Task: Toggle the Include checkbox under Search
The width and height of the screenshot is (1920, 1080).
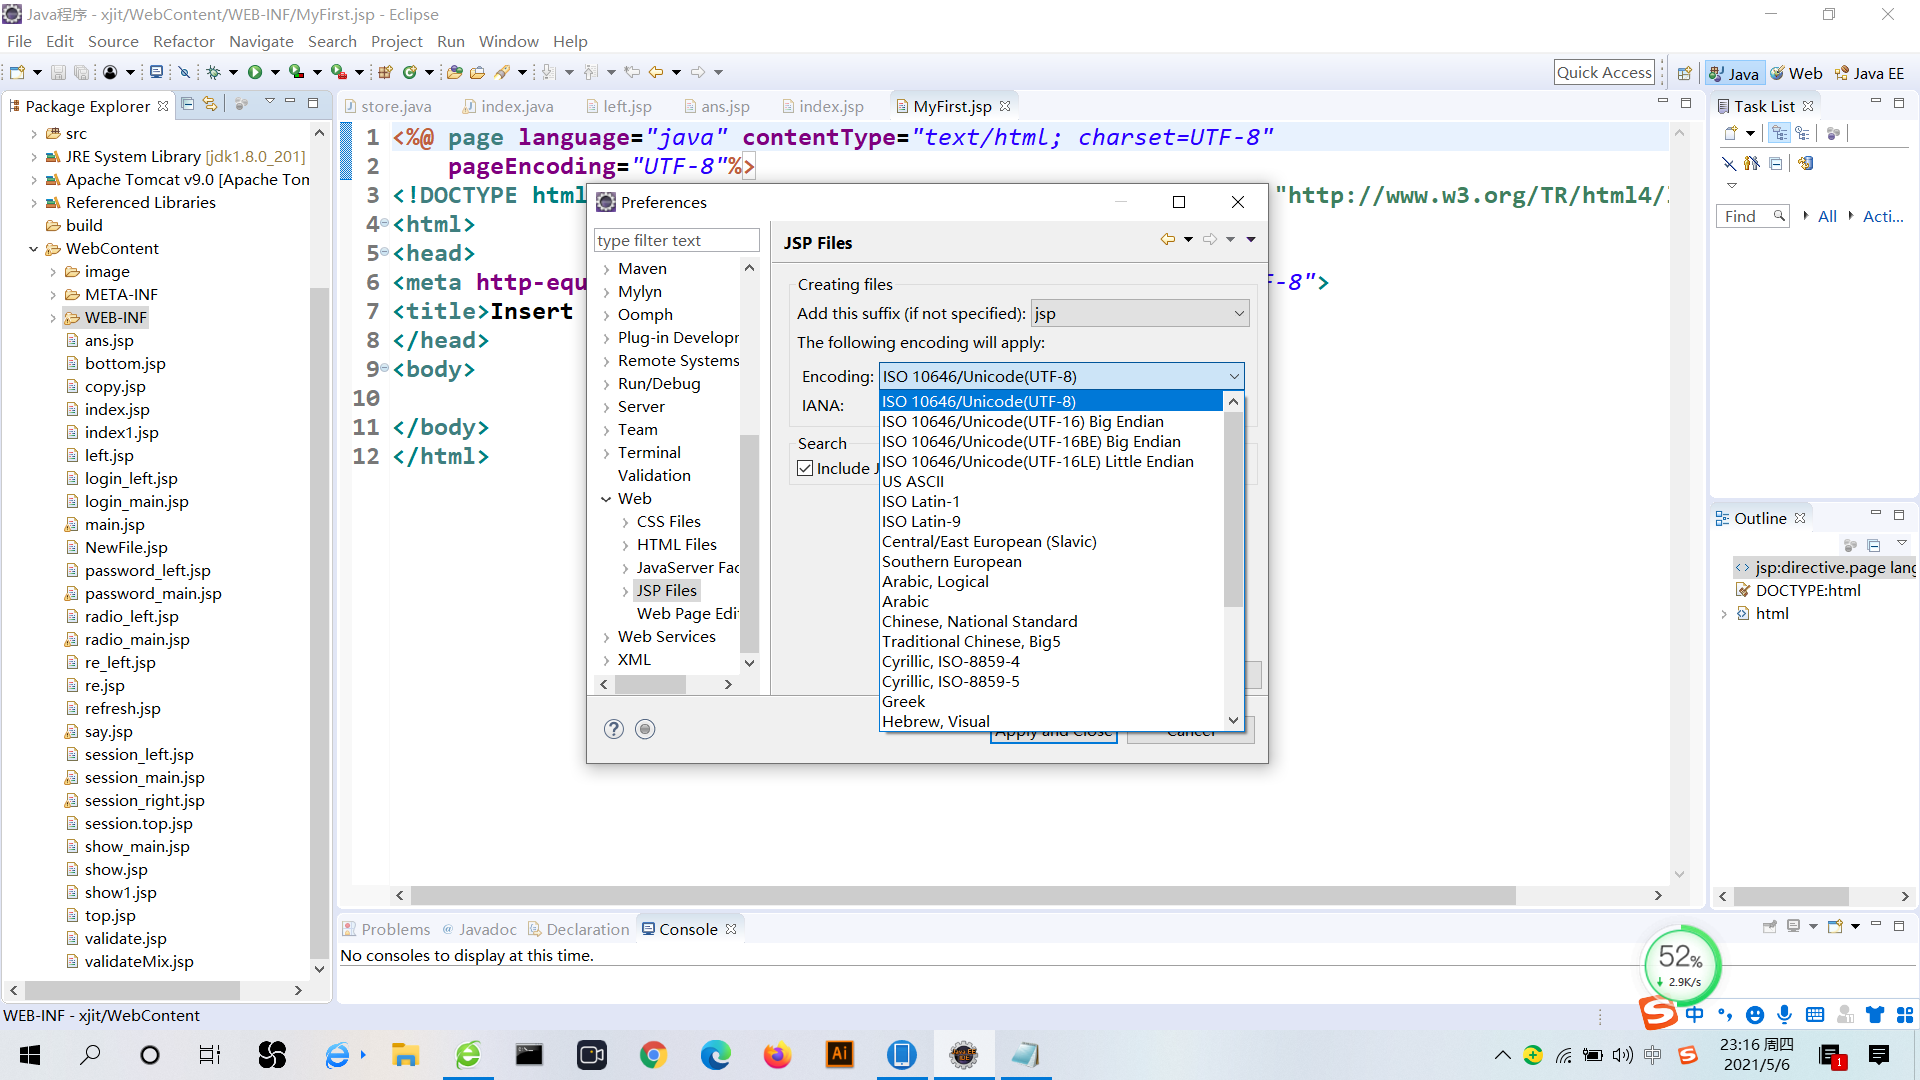Action: coord(805,468)
